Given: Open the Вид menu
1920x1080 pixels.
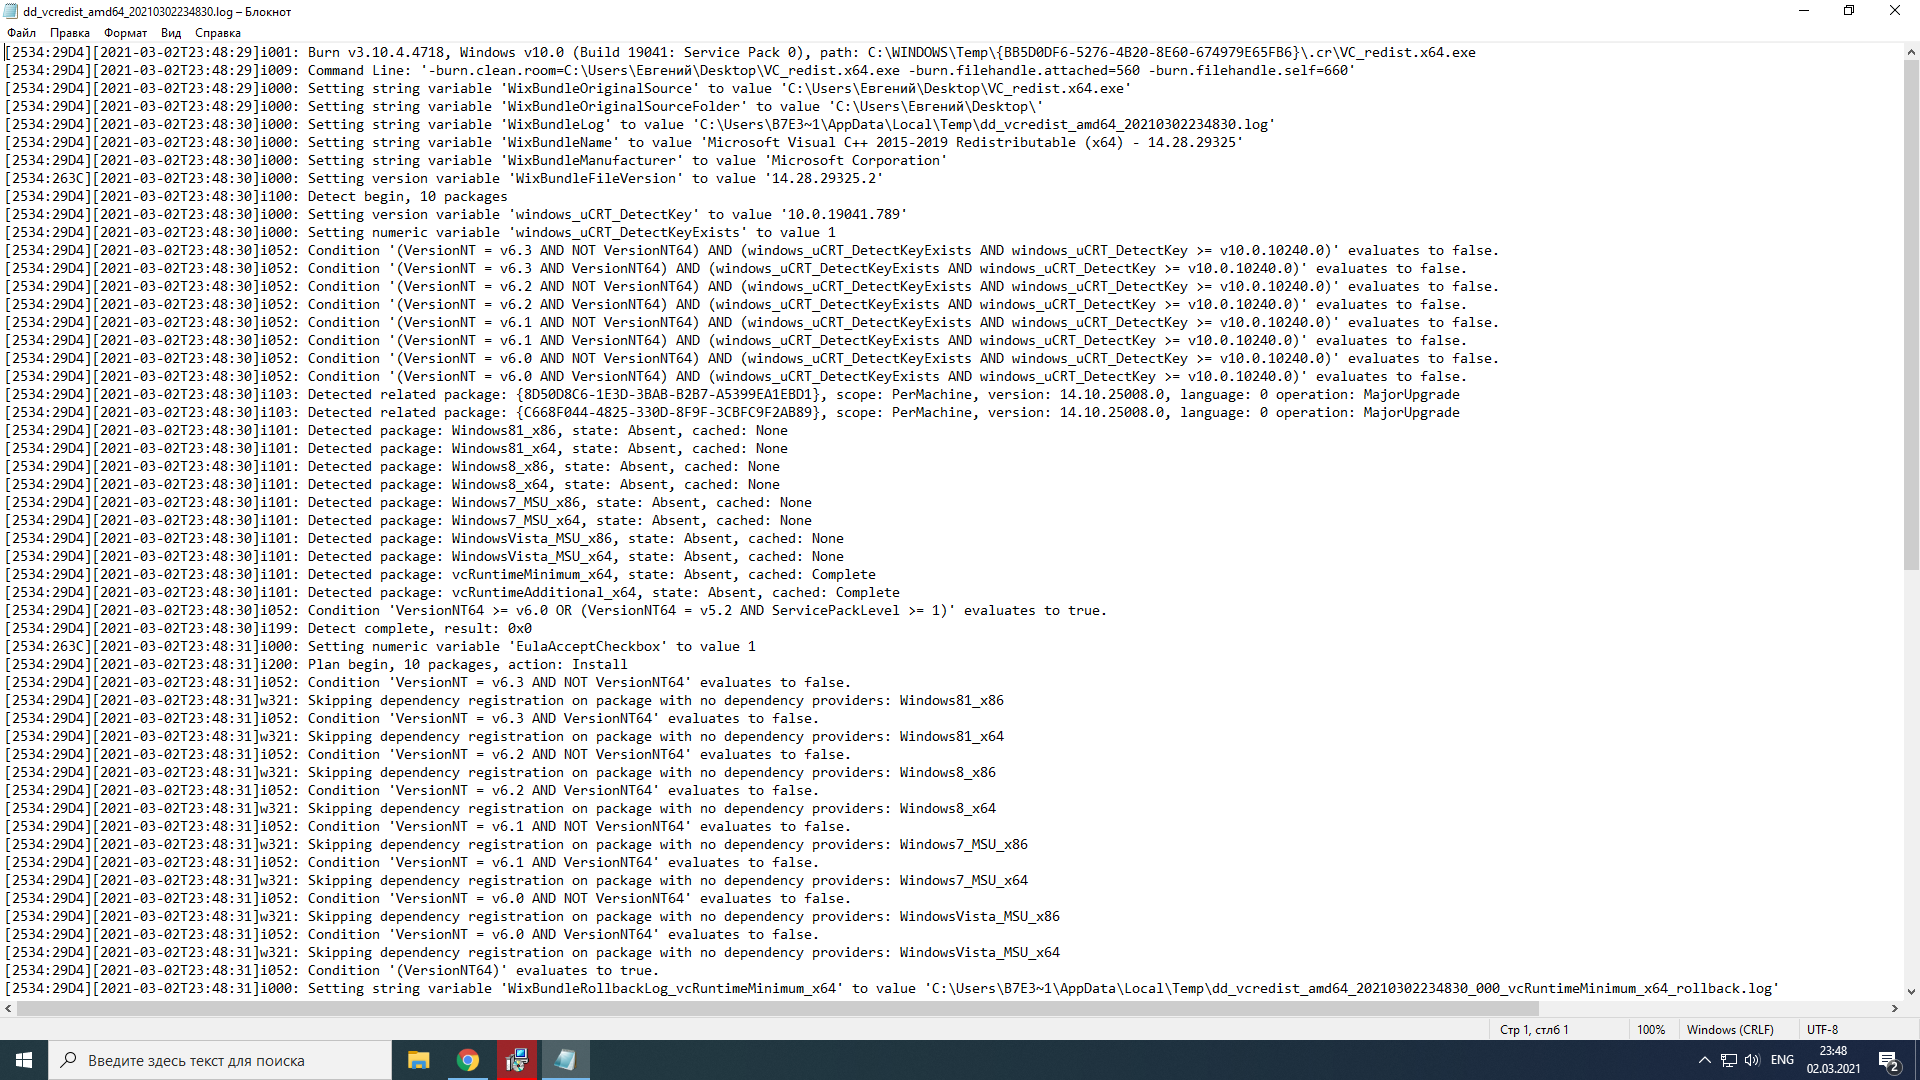Looking at the screenshot, I should (x=171, y=33).
